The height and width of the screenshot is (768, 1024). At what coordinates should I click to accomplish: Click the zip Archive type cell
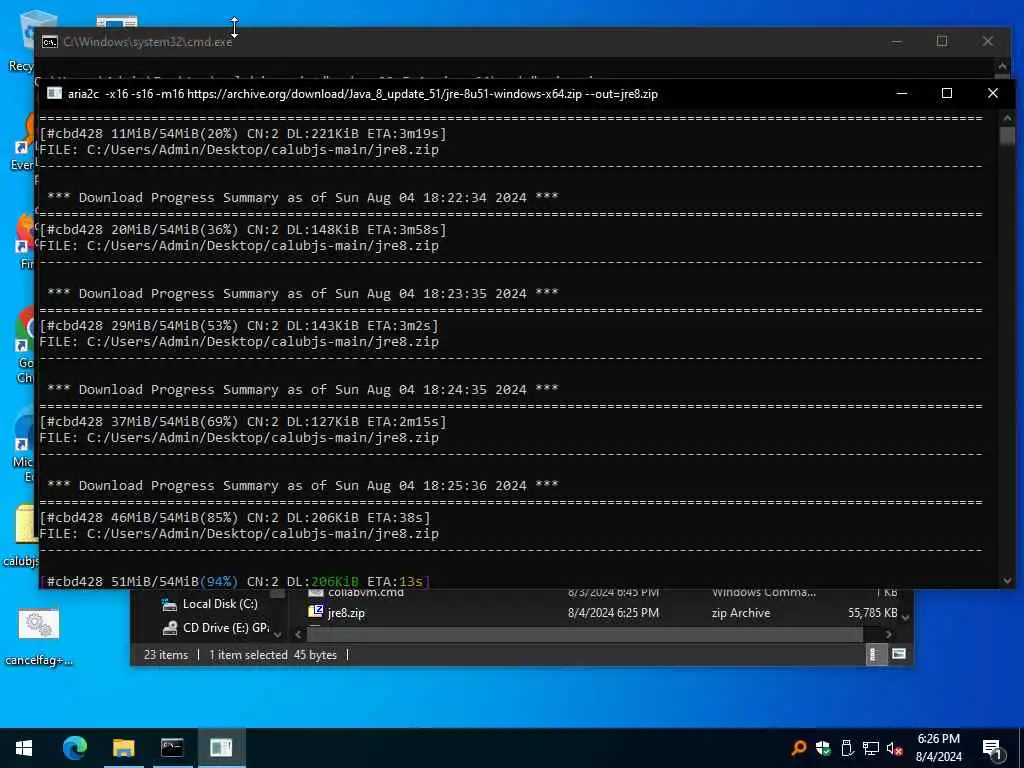[741, 613]
